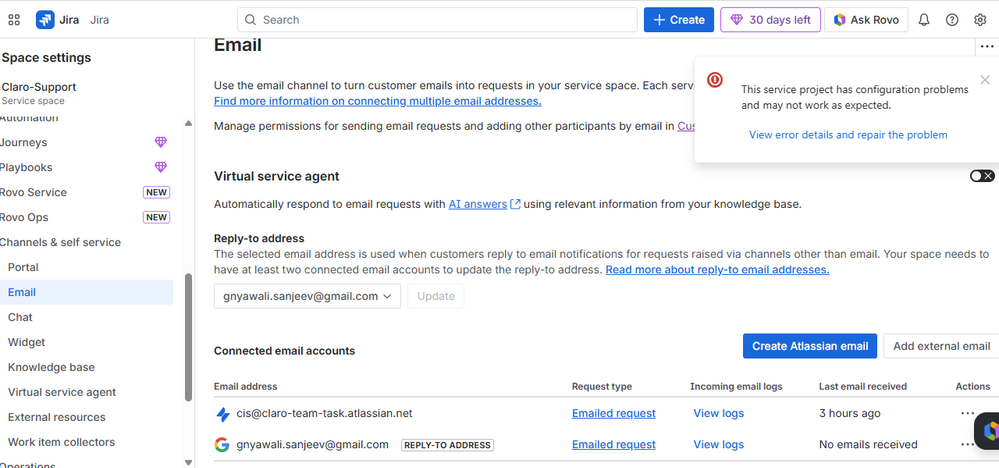Open View error details and repair link
This screenshot has width=999, height=468.
pyautogui.click(x=848, y=135)
